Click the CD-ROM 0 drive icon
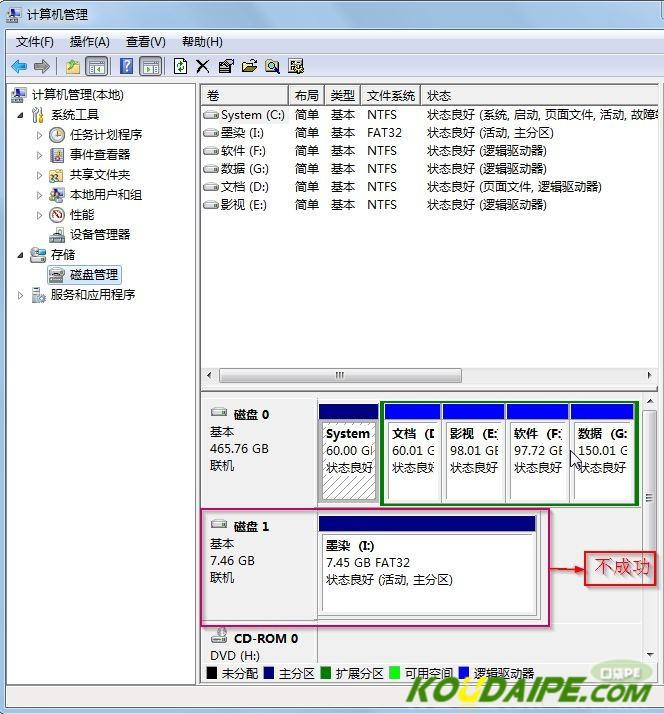Image resolution: width=664 pixels, height=714 pixels. 220,636
